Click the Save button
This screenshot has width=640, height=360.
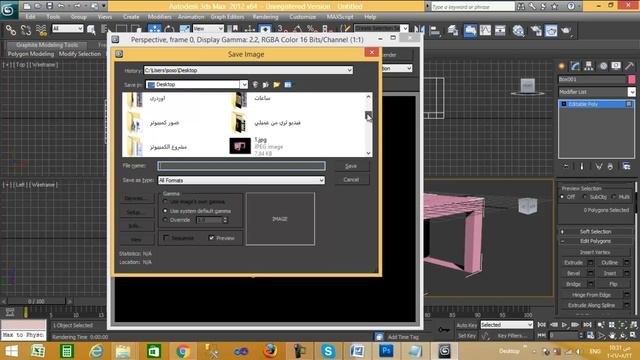351,166
